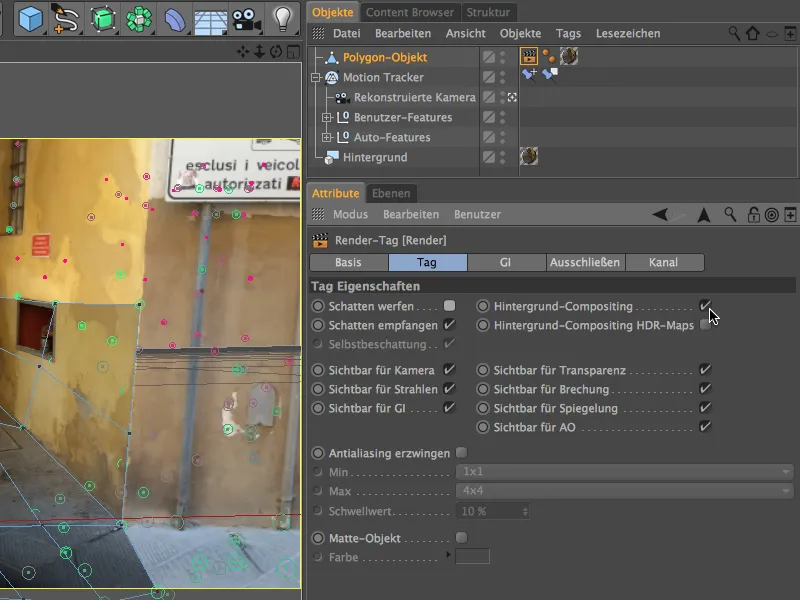Toggle the Attribute manager lock icon
The width and height of the screenshot is (800, 600).
click(x=753, y=215)
